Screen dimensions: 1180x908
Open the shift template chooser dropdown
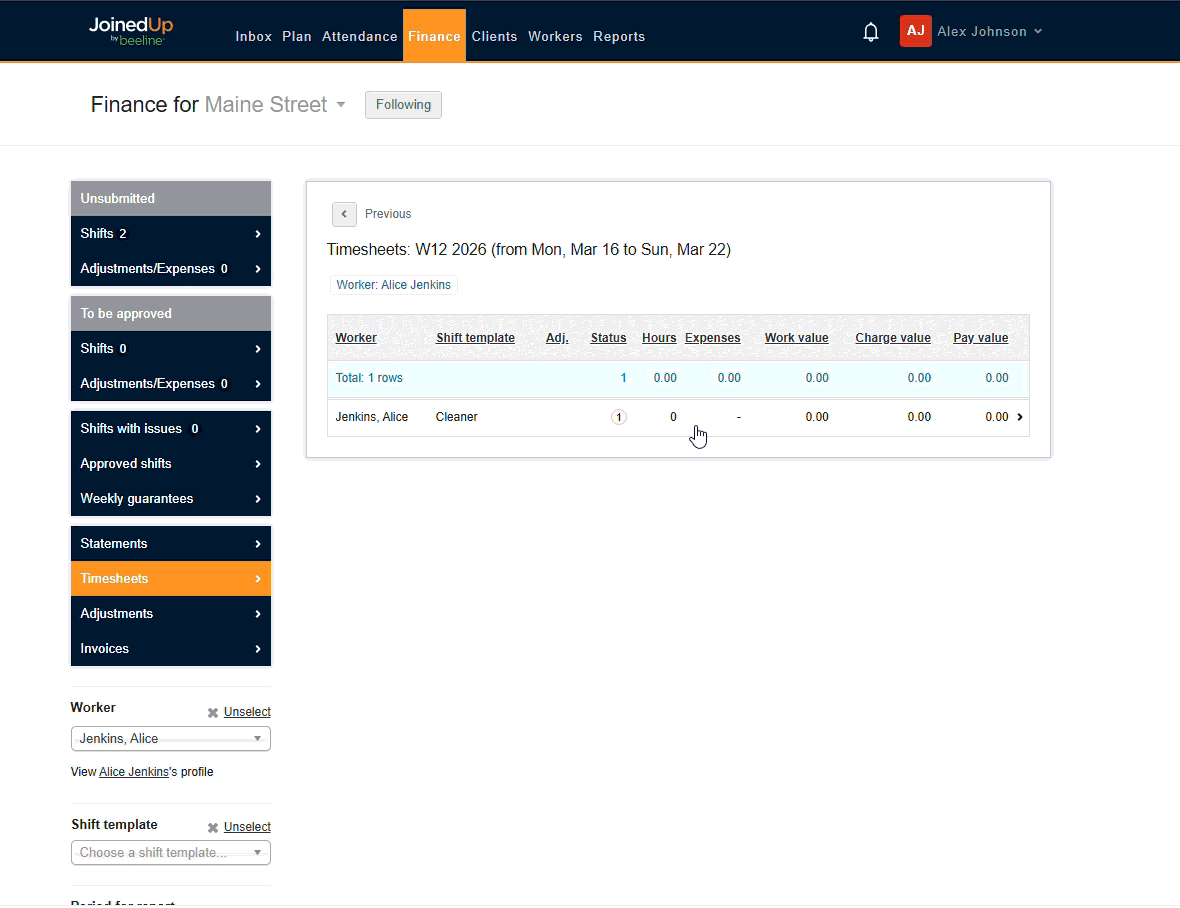[x=170, y=852]
